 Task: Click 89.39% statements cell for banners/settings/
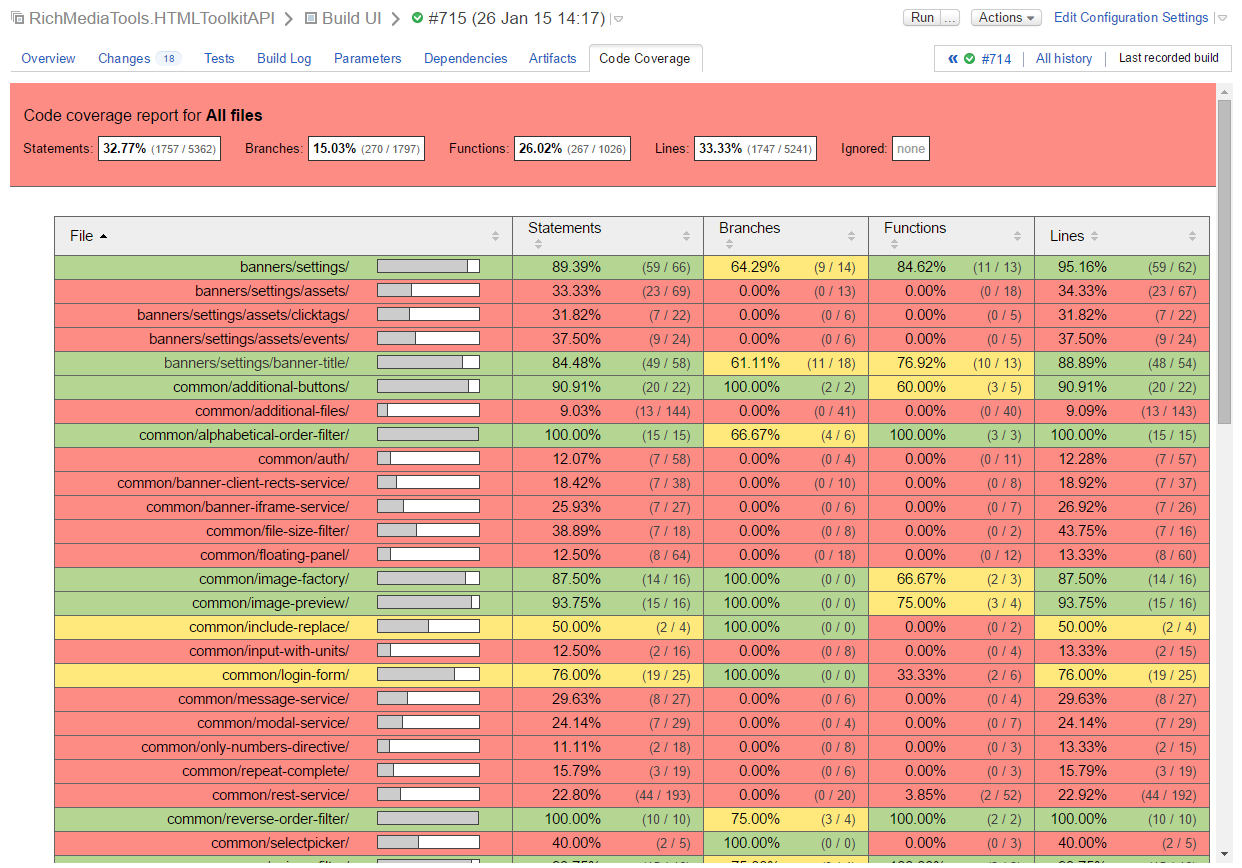point(608,267)
